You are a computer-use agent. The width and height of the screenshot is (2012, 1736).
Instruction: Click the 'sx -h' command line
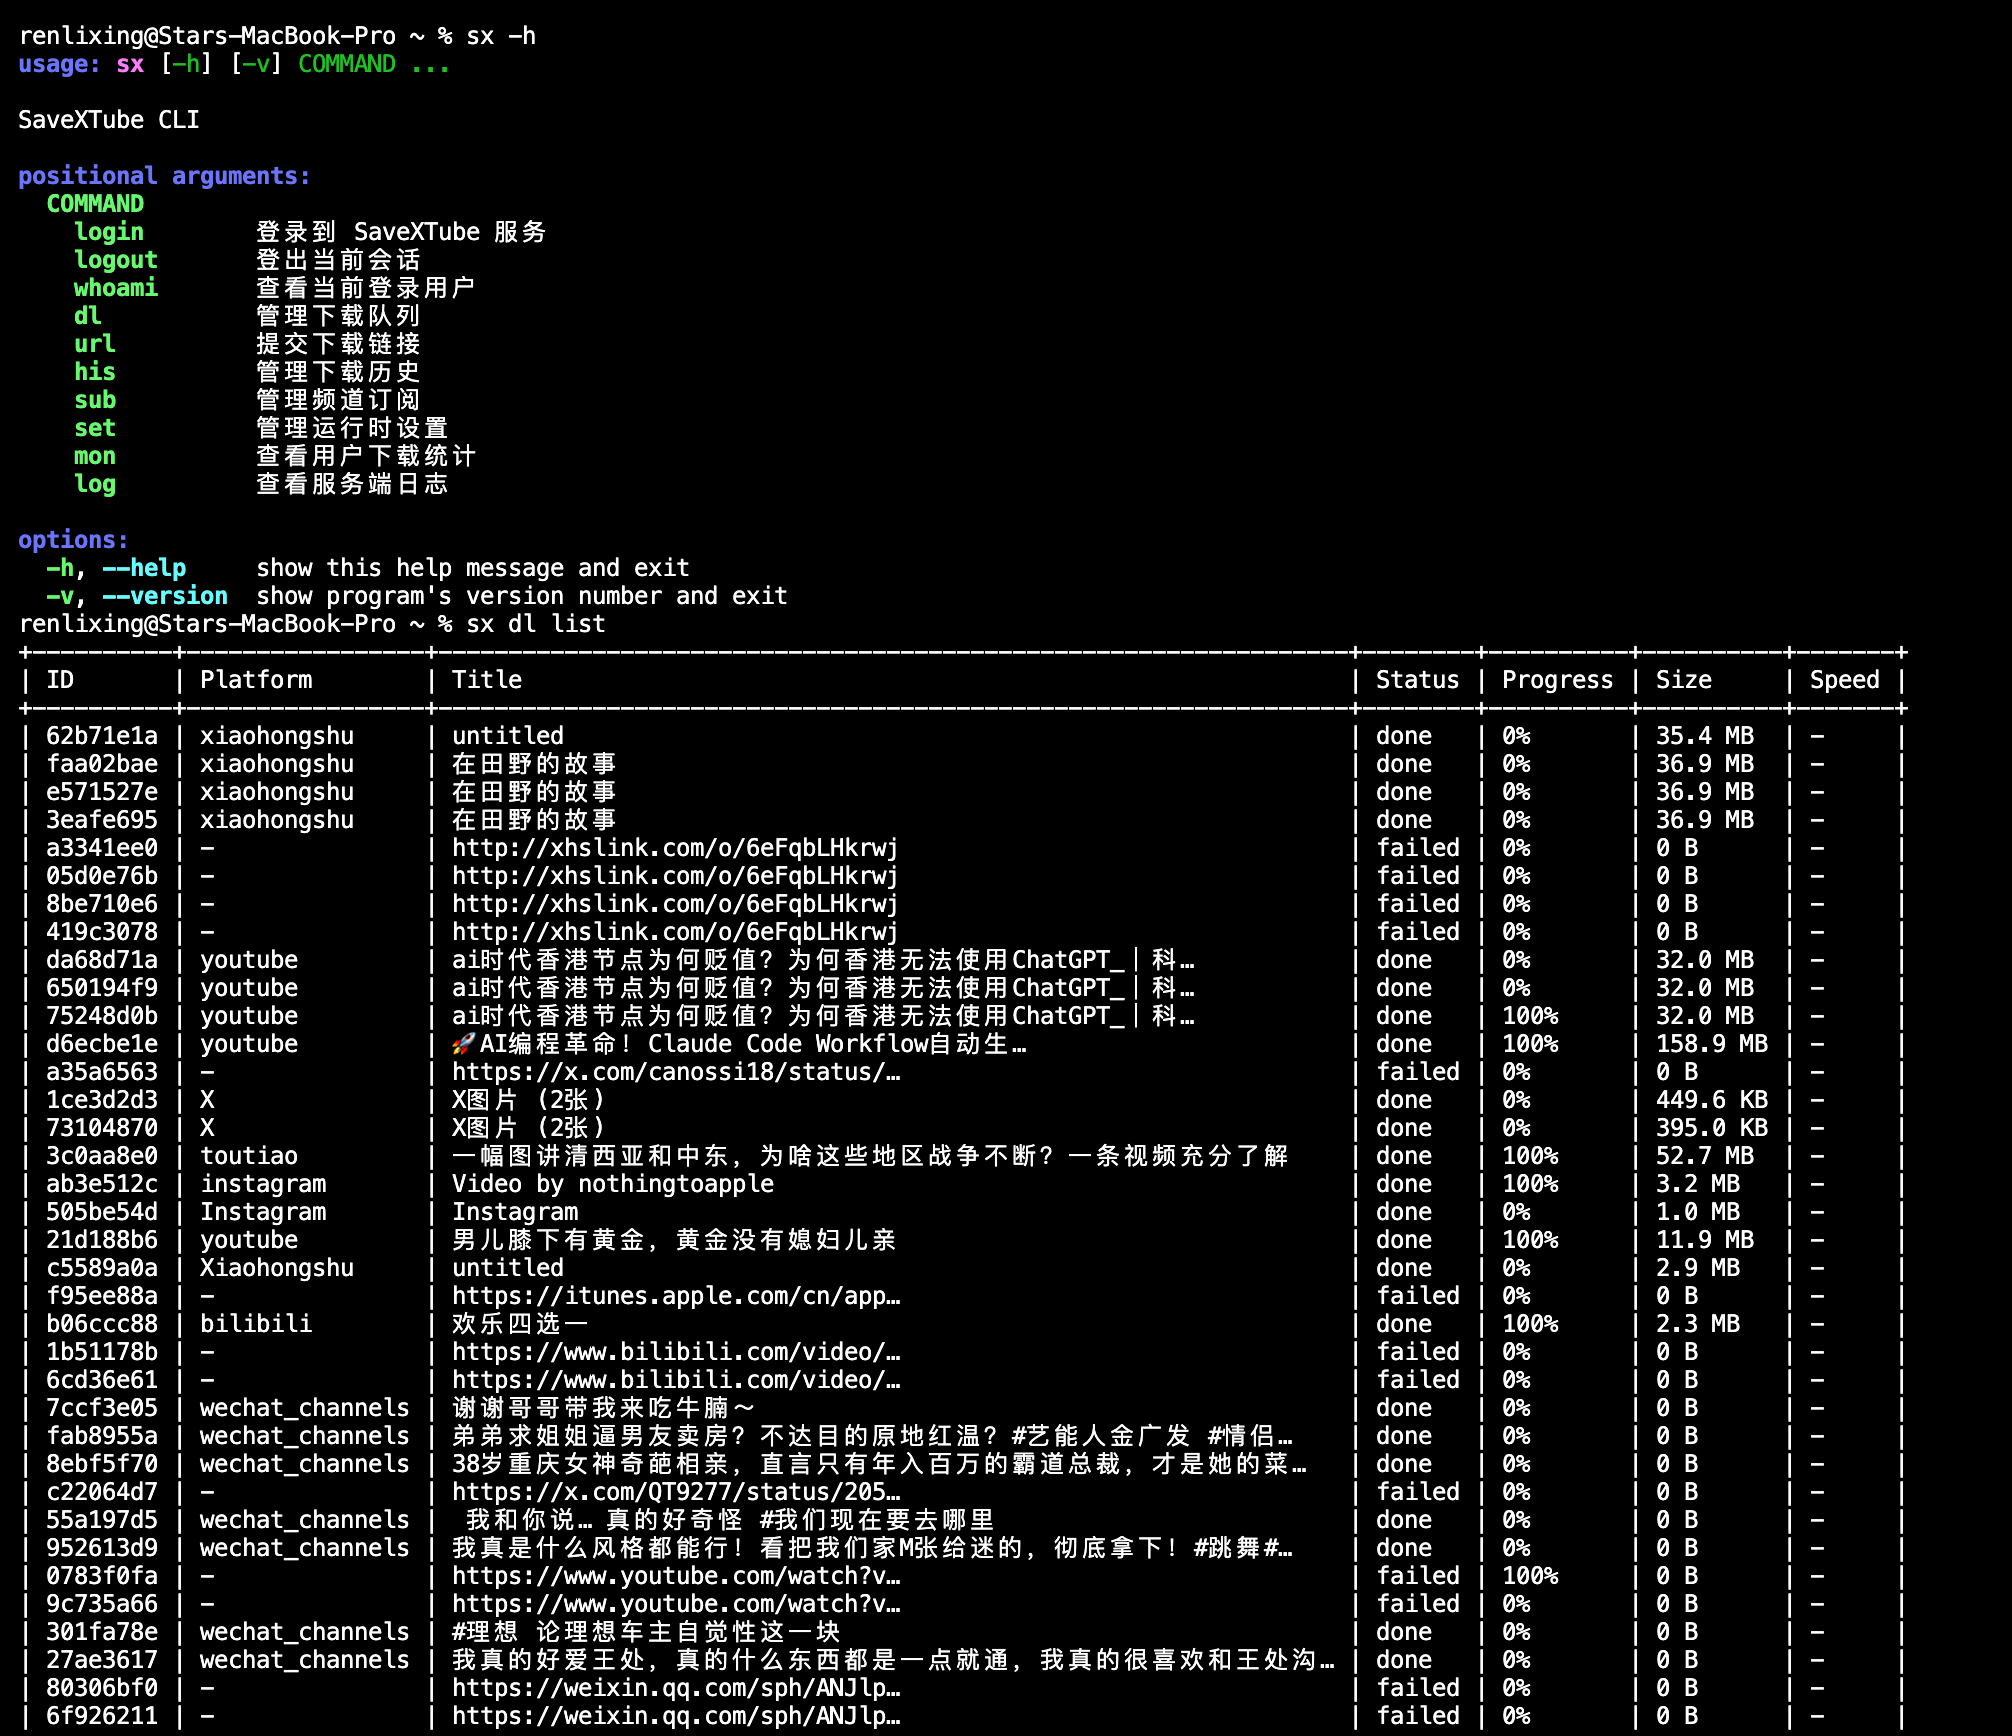pyautogui.click(x=501, y=36)
